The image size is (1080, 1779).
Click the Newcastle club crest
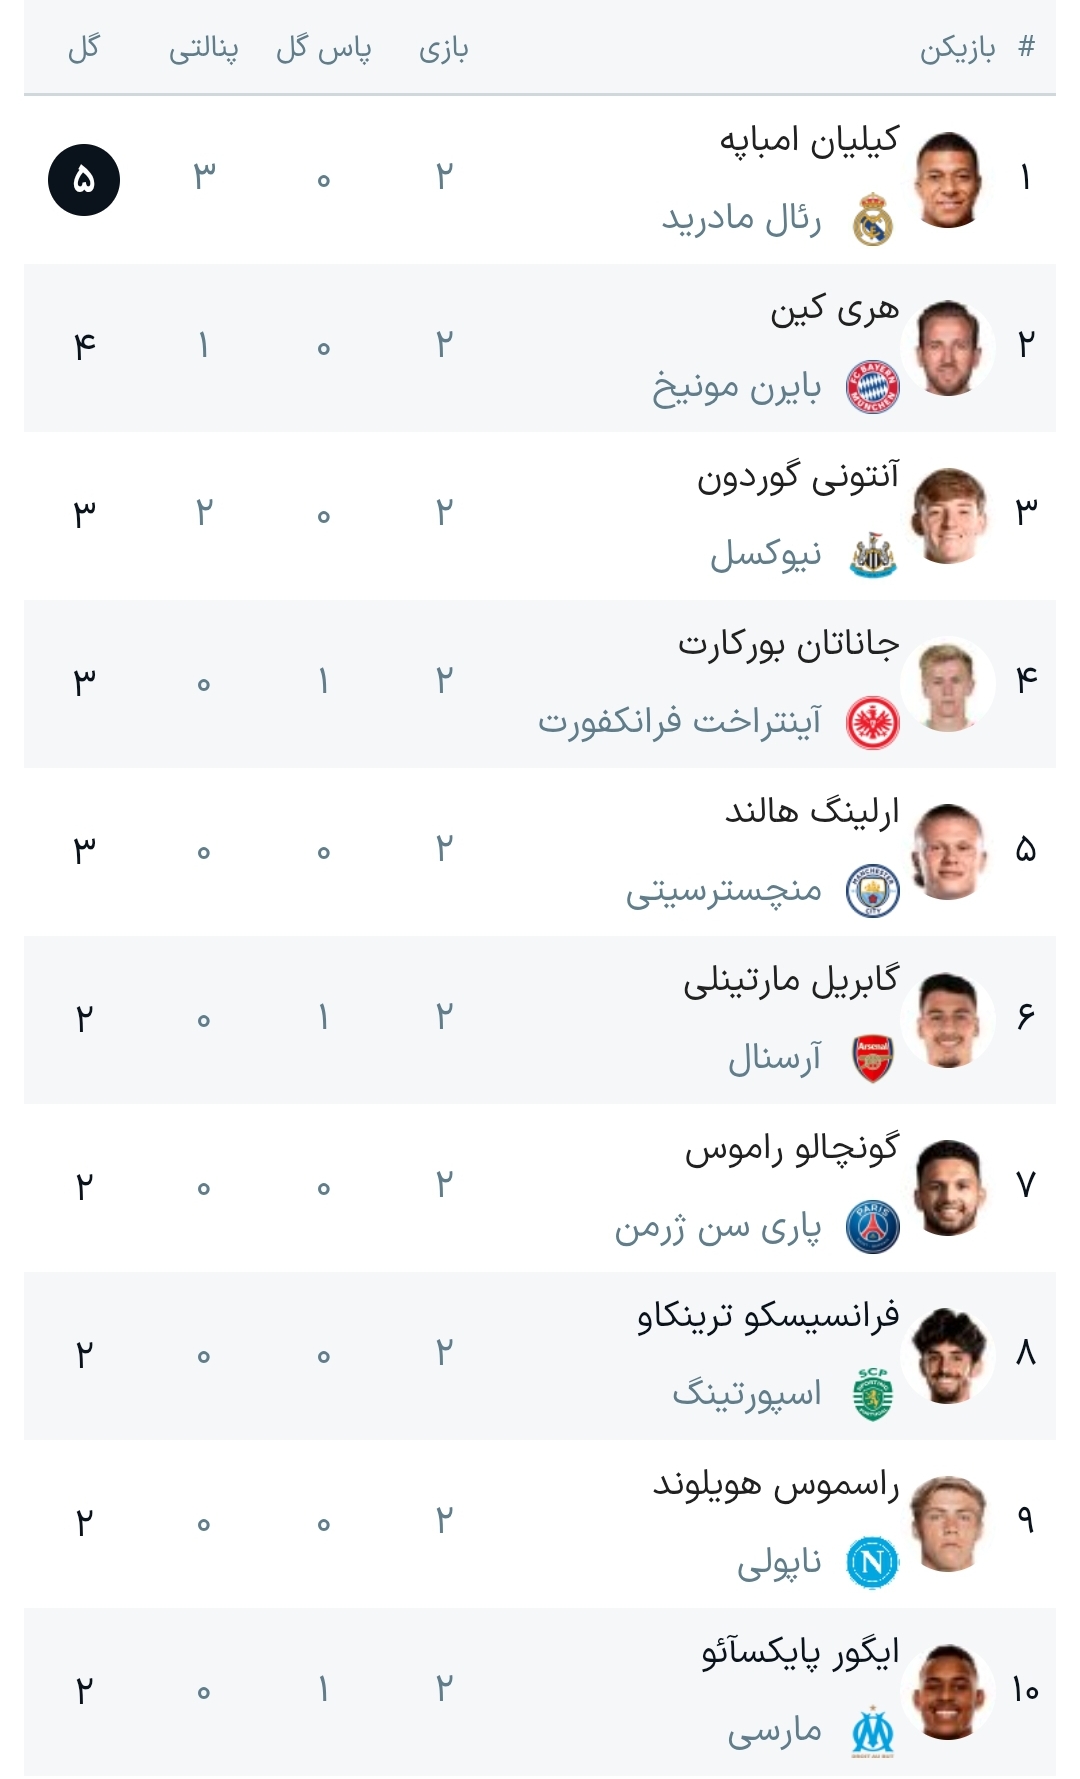(873, 555)
